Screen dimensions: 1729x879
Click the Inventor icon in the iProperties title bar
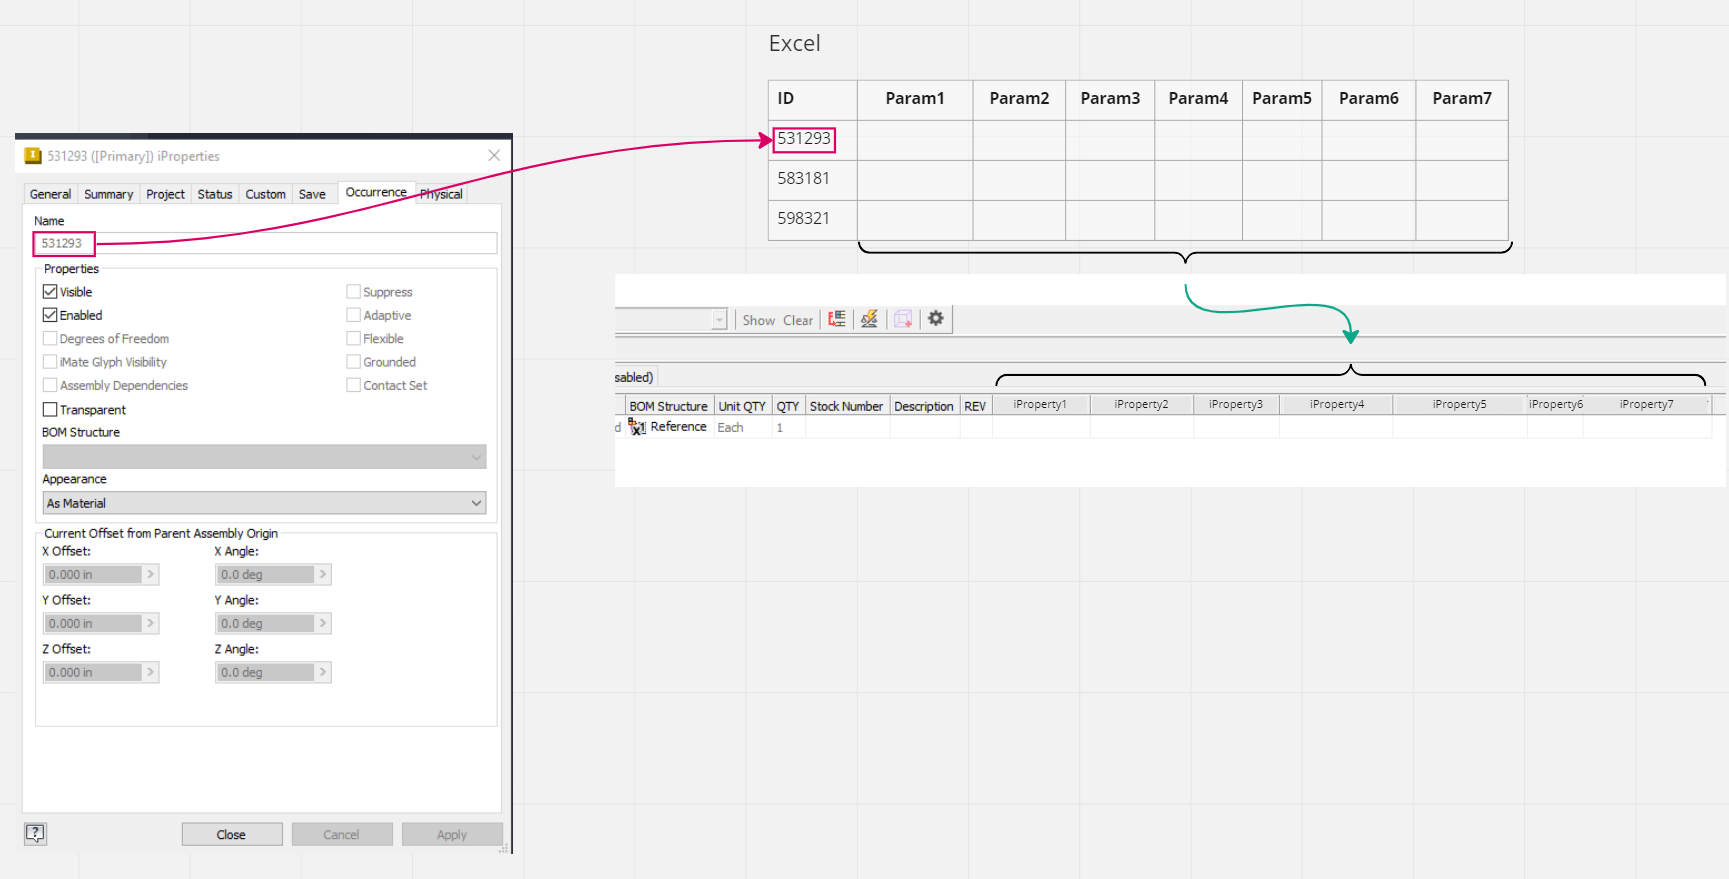(x=33, y=156)
